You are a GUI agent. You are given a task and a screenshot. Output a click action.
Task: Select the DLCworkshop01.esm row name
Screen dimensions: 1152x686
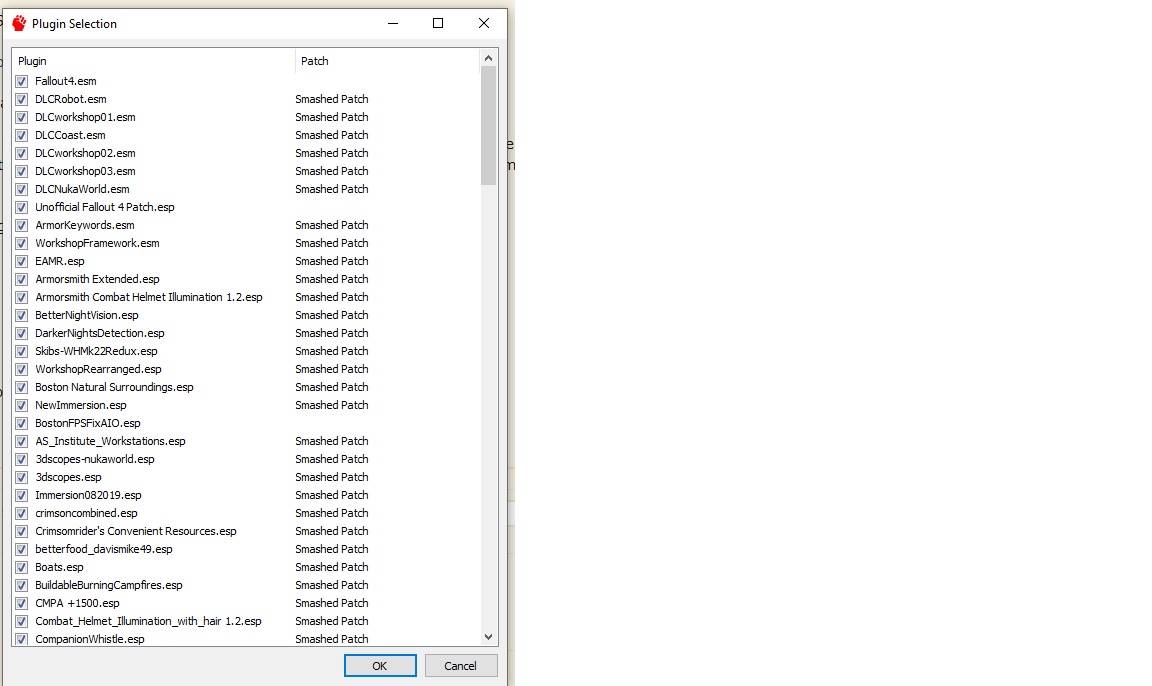[x=85, y=118]
